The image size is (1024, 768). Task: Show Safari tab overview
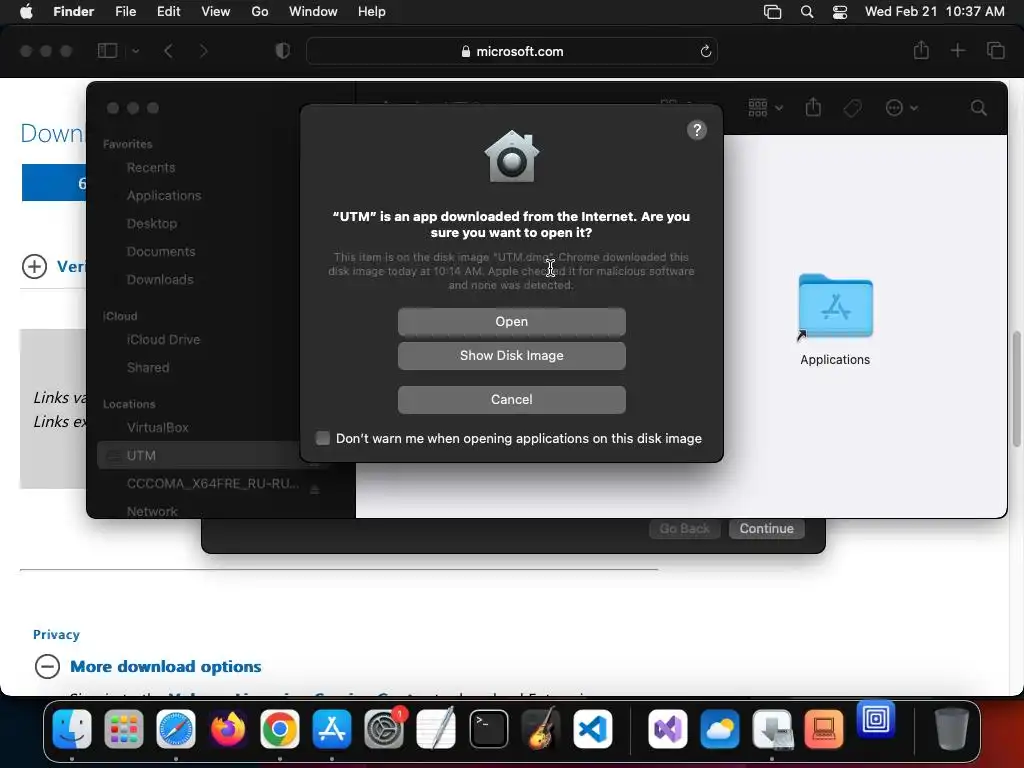point(995,50)
